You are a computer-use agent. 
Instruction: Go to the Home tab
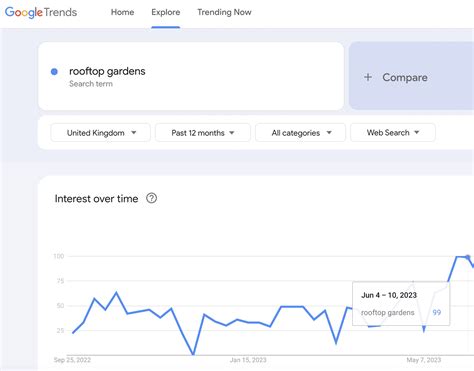pyautogui.click(x=122, y=12)
